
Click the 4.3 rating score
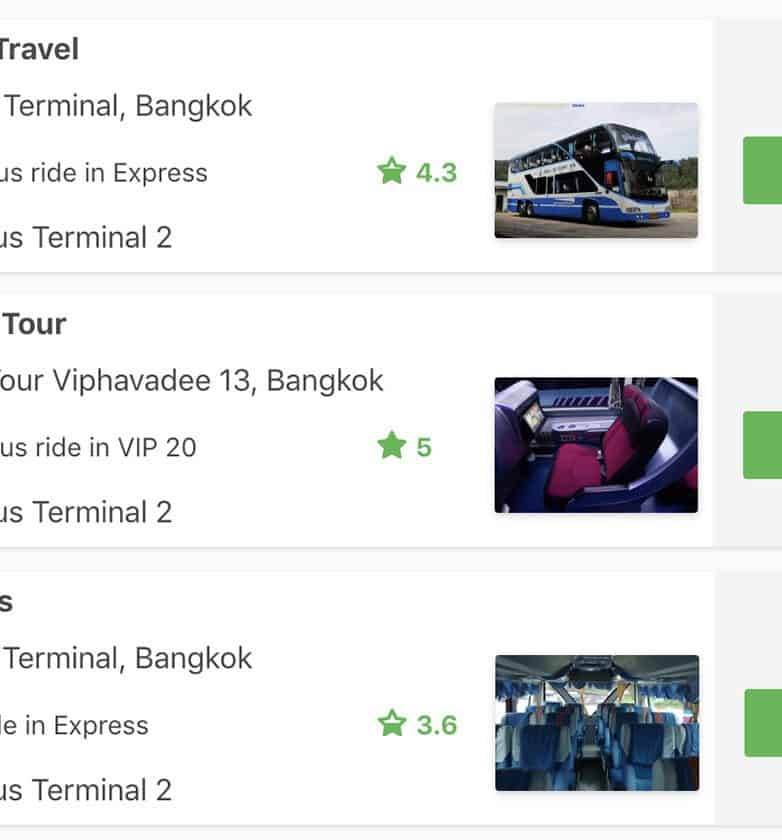(436, 173)
